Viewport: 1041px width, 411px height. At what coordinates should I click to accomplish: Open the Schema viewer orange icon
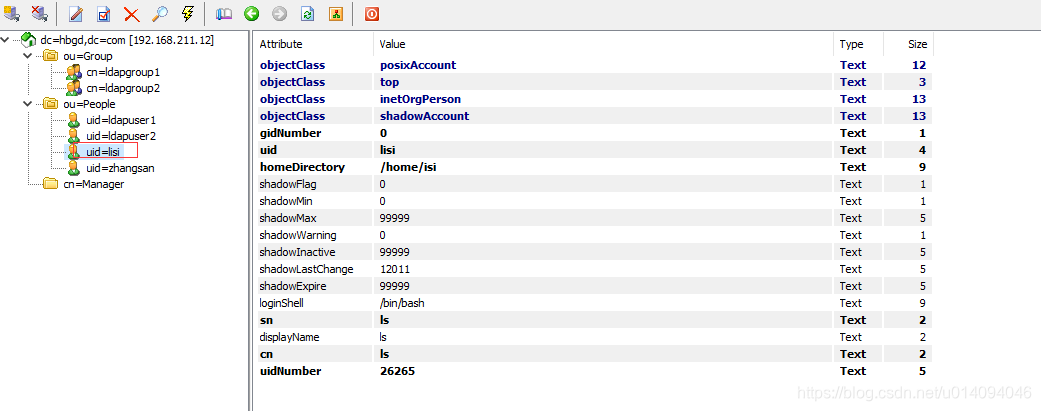pyautogui.click(x=335, y=13)
